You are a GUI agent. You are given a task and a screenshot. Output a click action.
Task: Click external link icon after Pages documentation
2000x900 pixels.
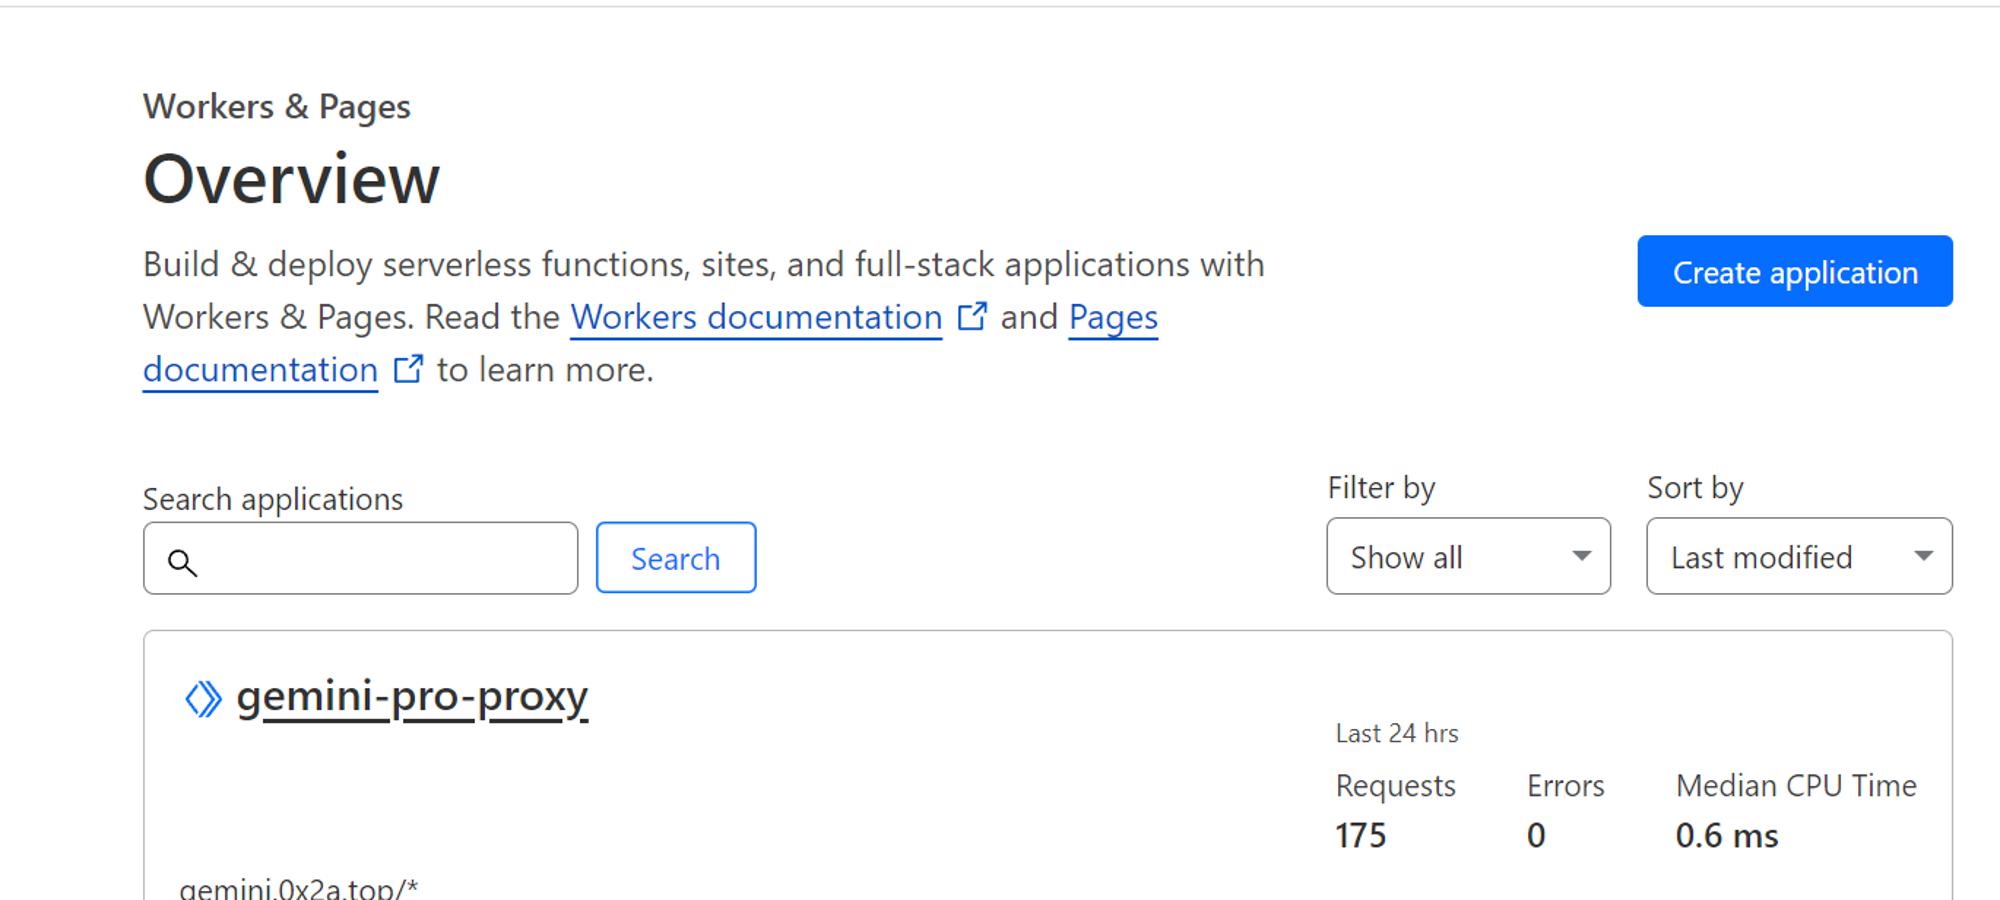[408, 369]
